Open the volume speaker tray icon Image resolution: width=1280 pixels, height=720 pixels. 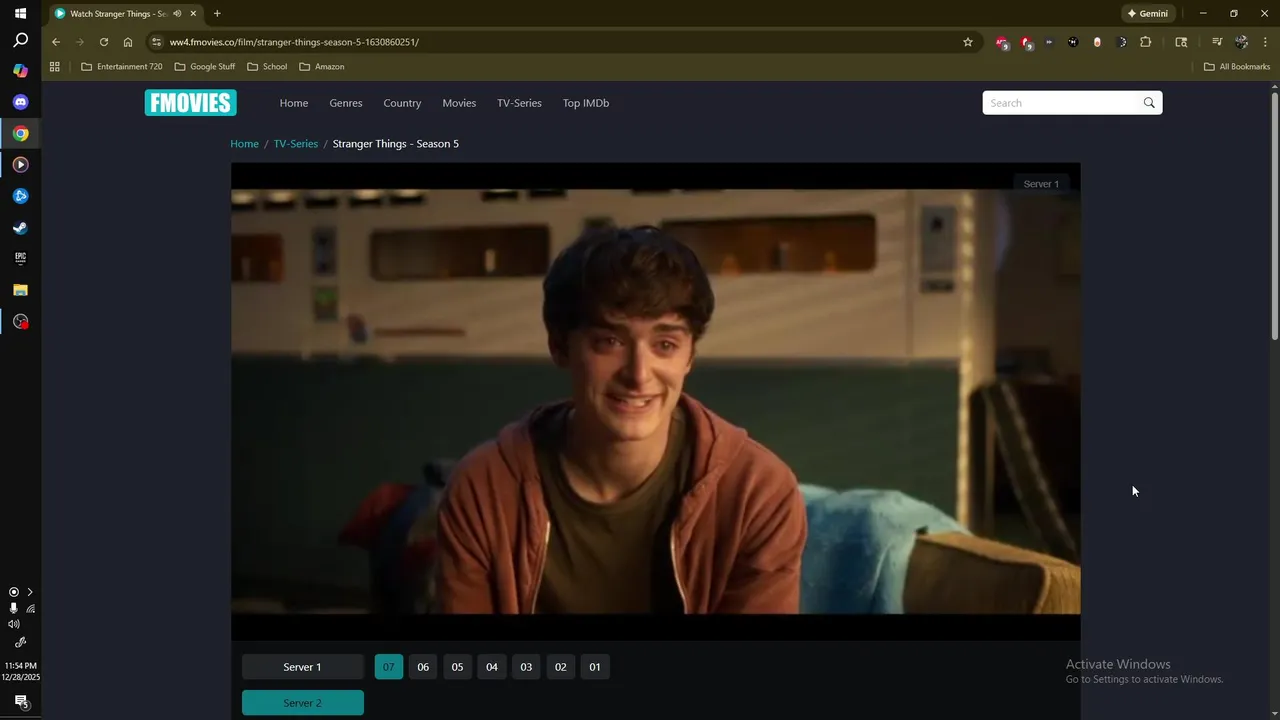click(x=13, y=624)
